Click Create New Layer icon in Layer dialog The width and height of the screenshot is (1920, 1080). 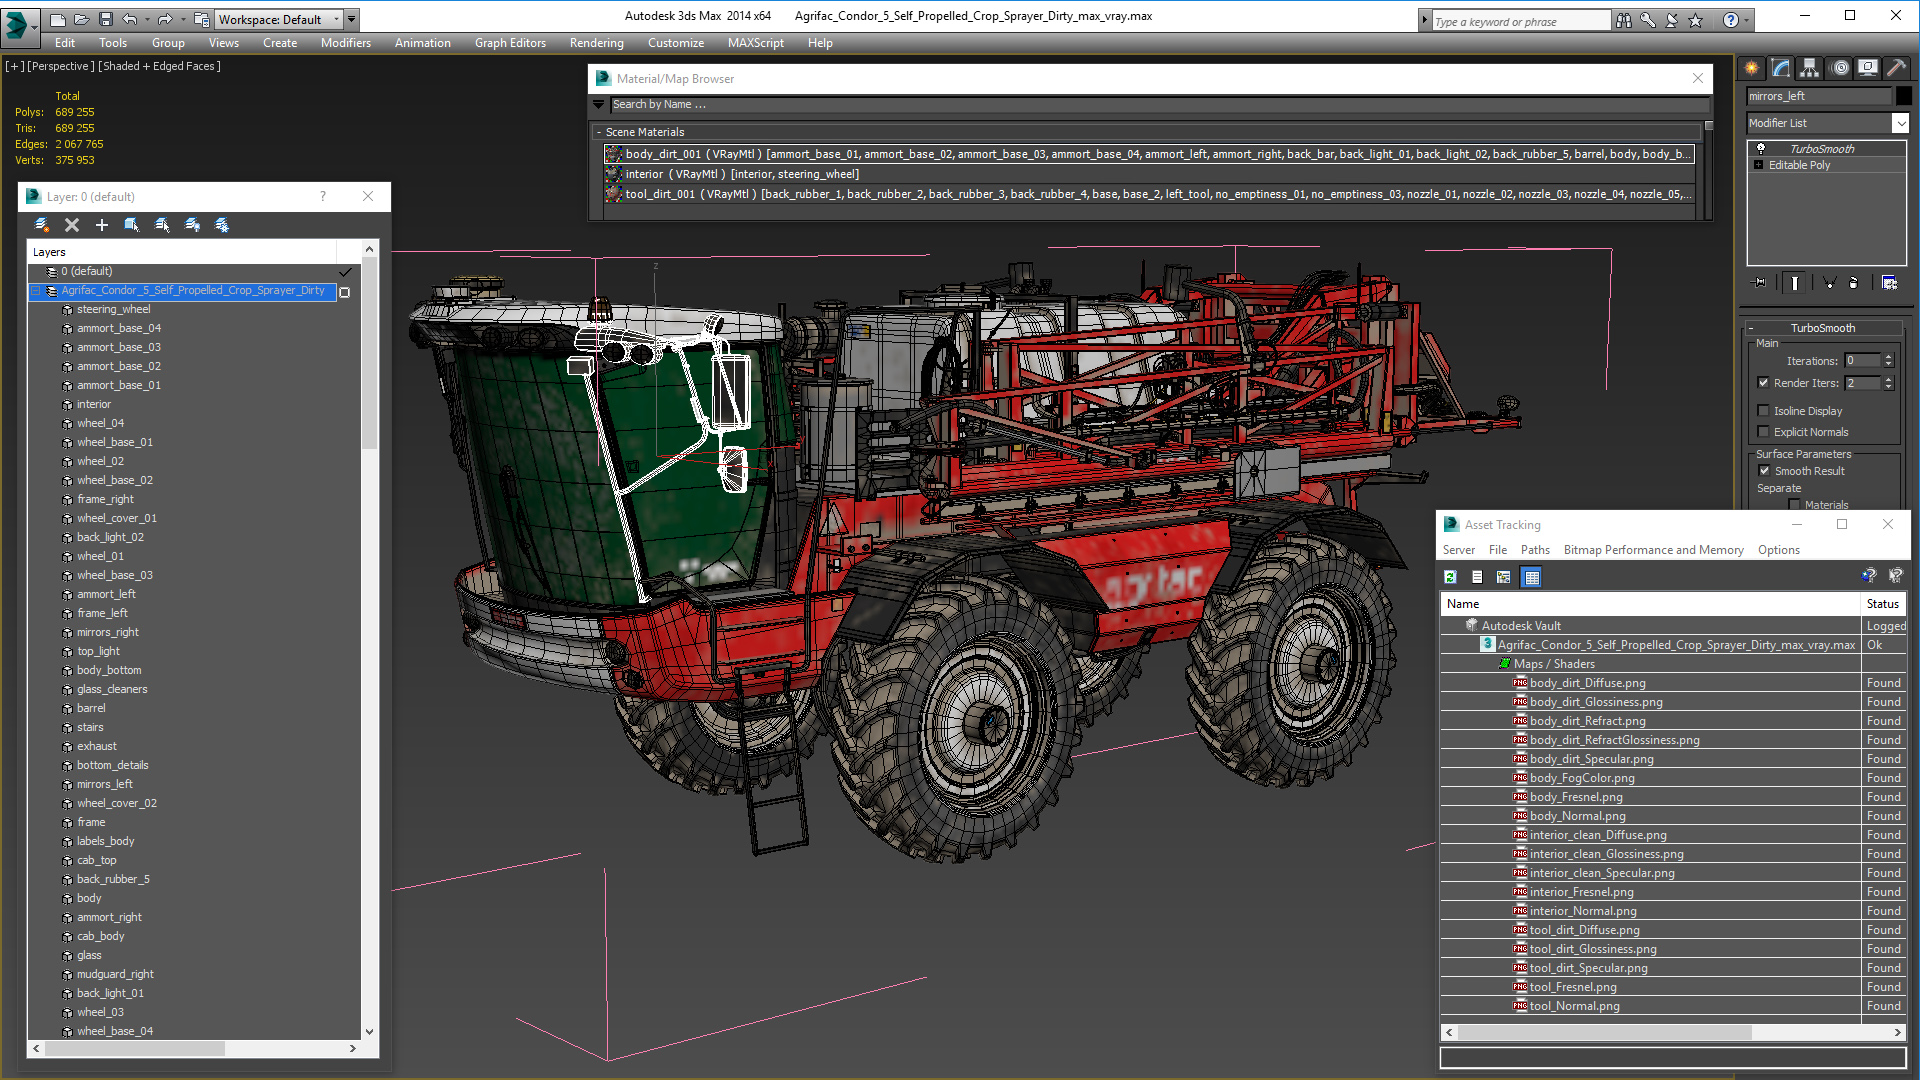pyautogui.click(x=42, y=225)
